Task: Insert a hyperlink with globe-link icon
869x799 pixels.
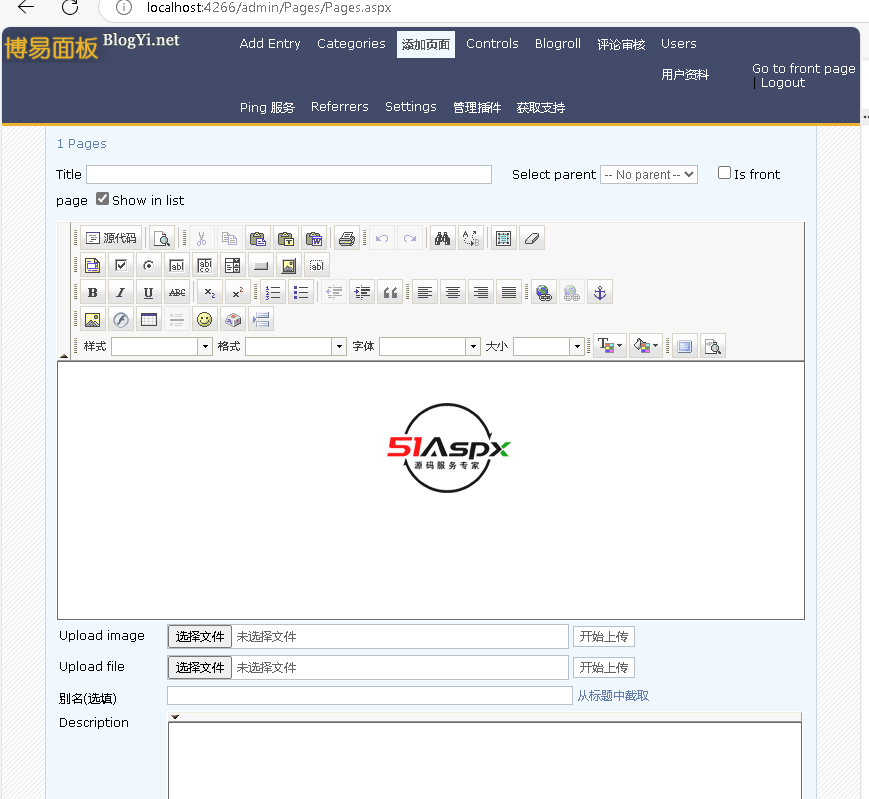Action: (x=544, y=293)
